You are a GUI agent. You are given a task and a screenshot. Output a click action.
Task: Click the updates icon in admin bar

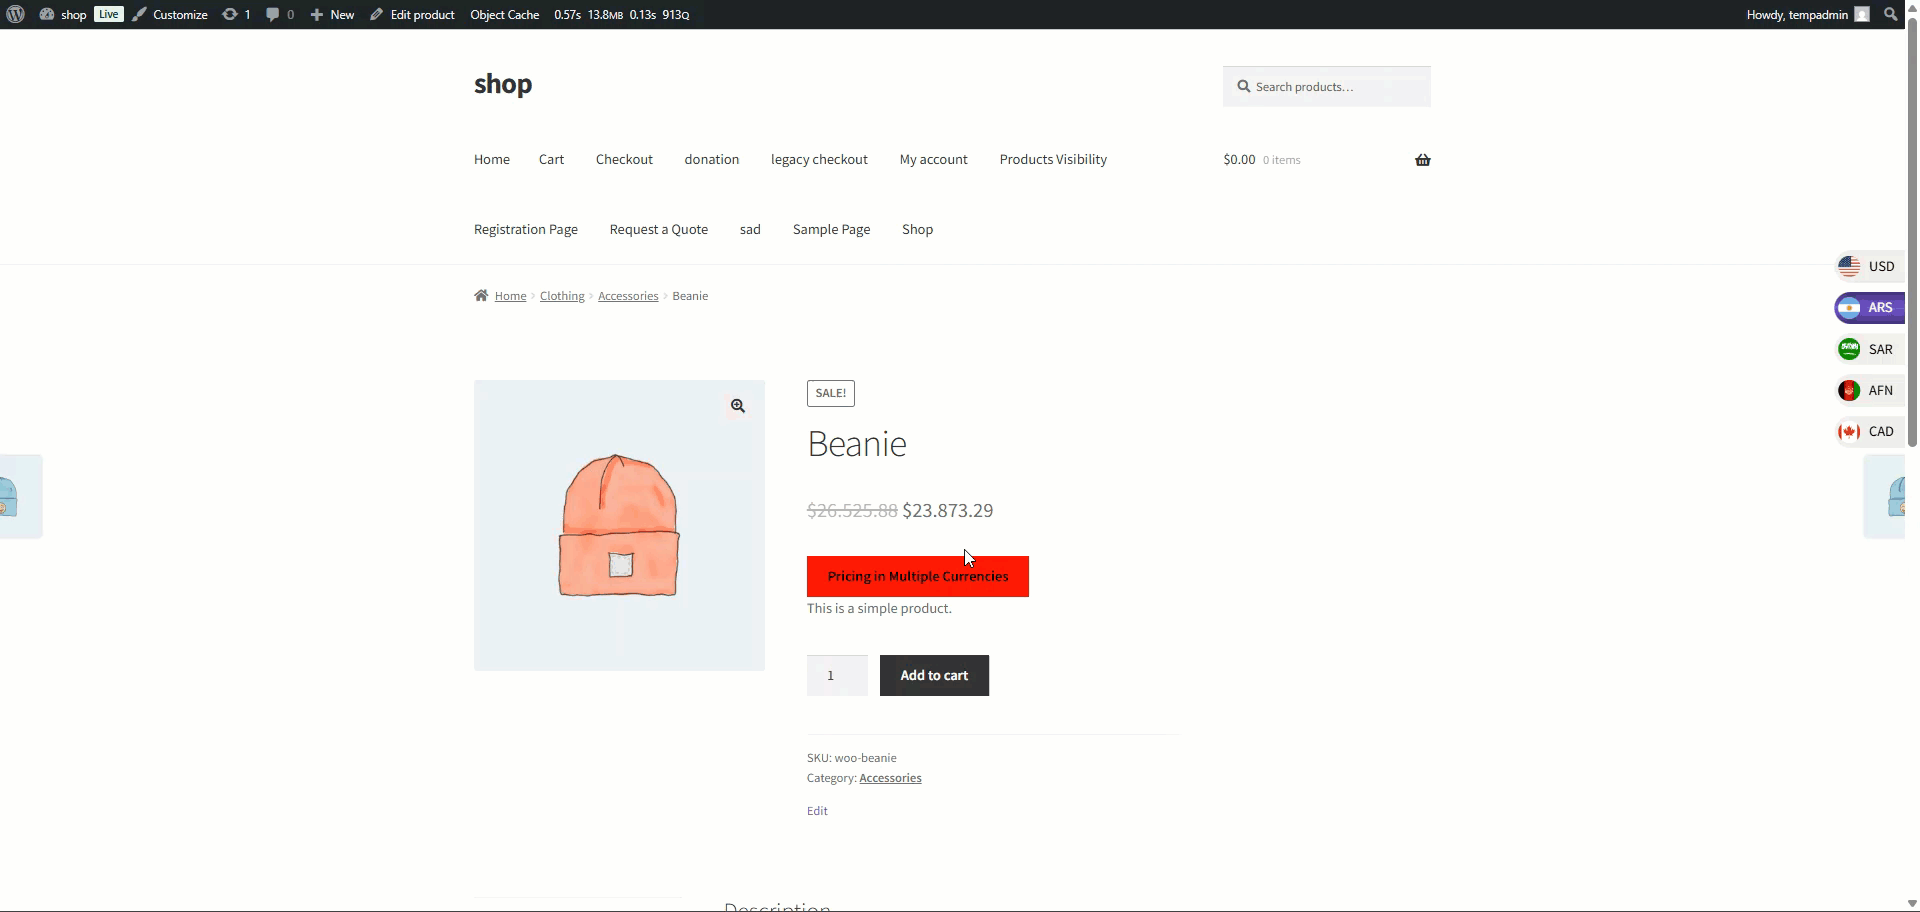(236, 14)
